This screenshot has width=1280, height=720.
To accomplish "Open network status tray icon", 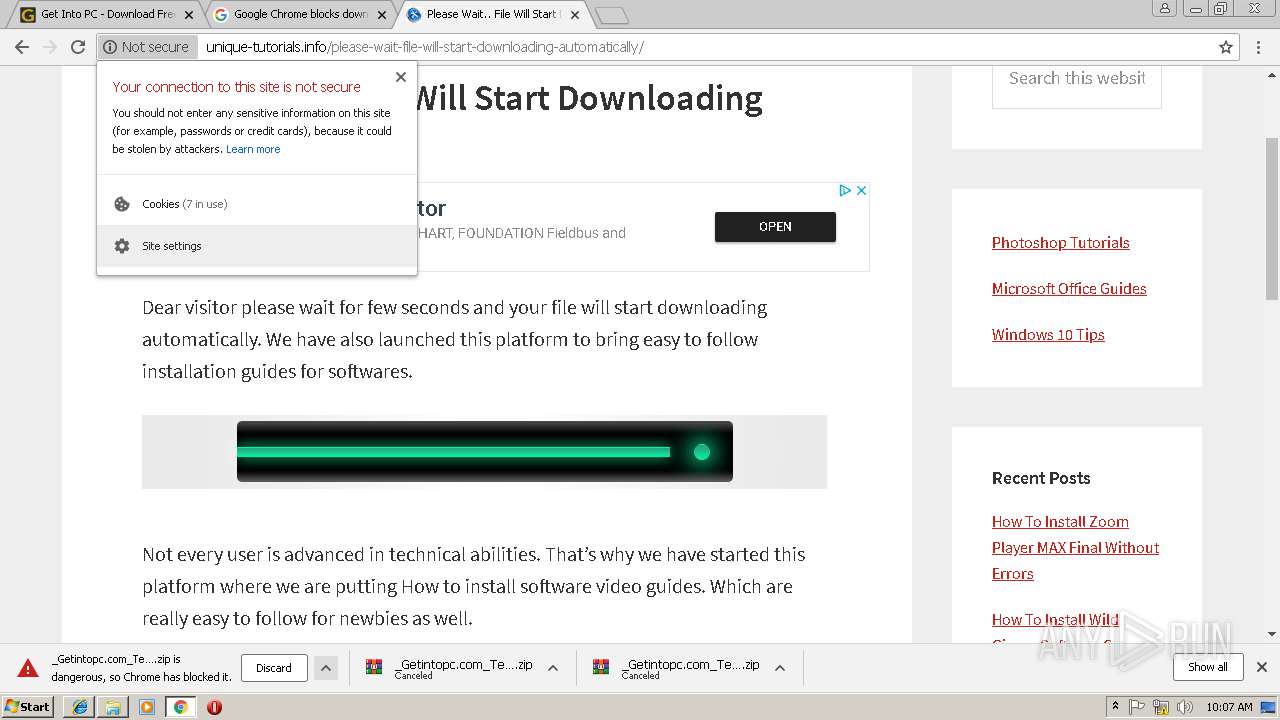I will click(x=1161, y=707).
